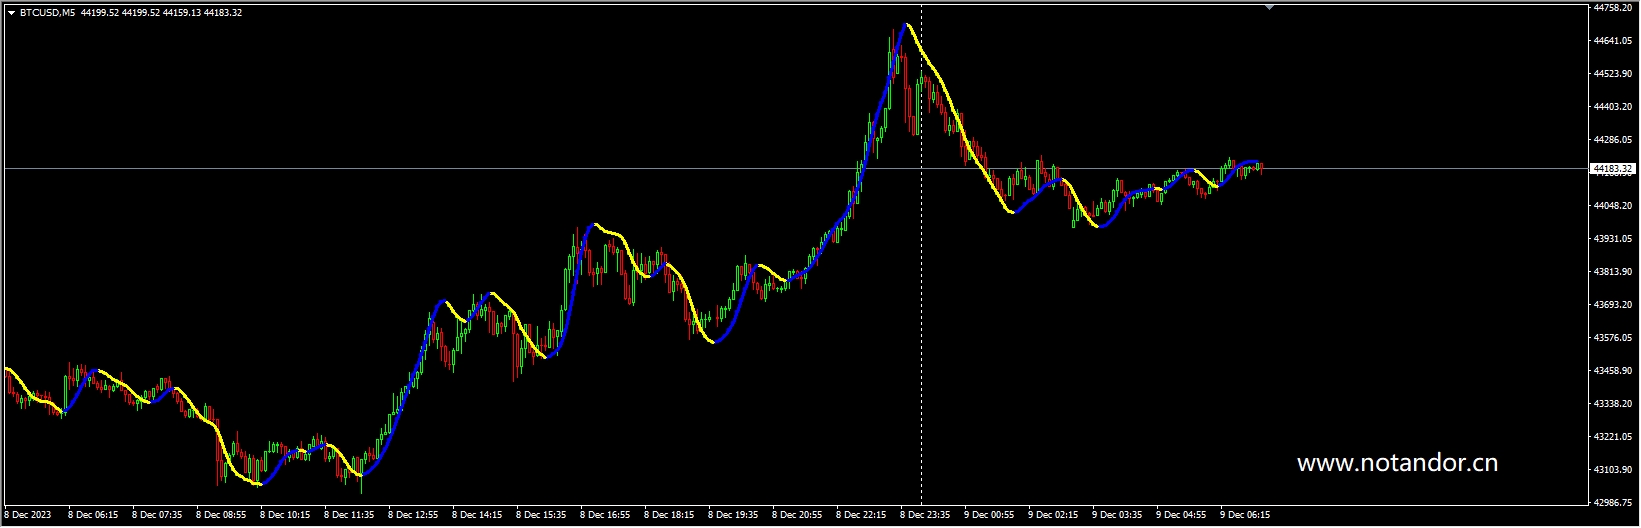Click the 8 Dec 06:15 time label
Screen dimensions: 1641x528
tap(93, 516)
